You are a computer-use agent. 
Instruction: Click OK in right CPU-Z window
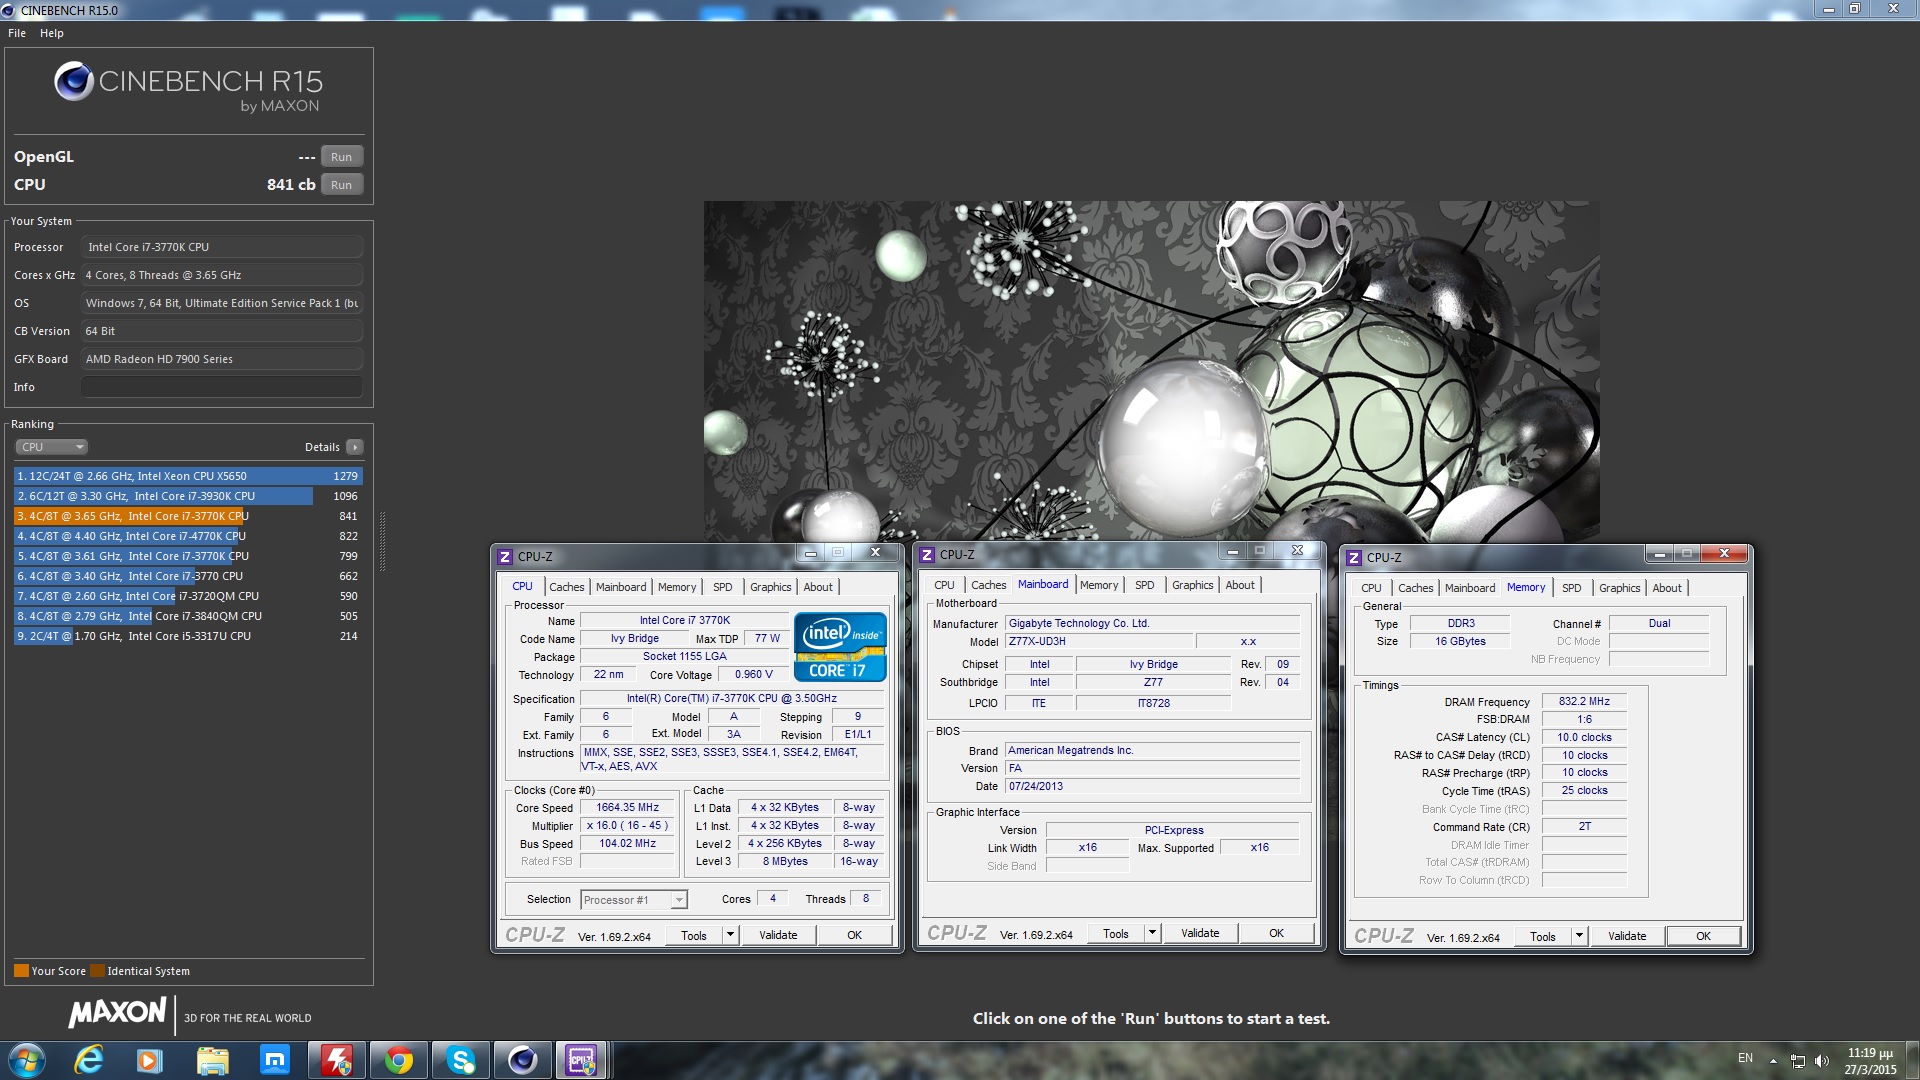tap(1703, 937)
